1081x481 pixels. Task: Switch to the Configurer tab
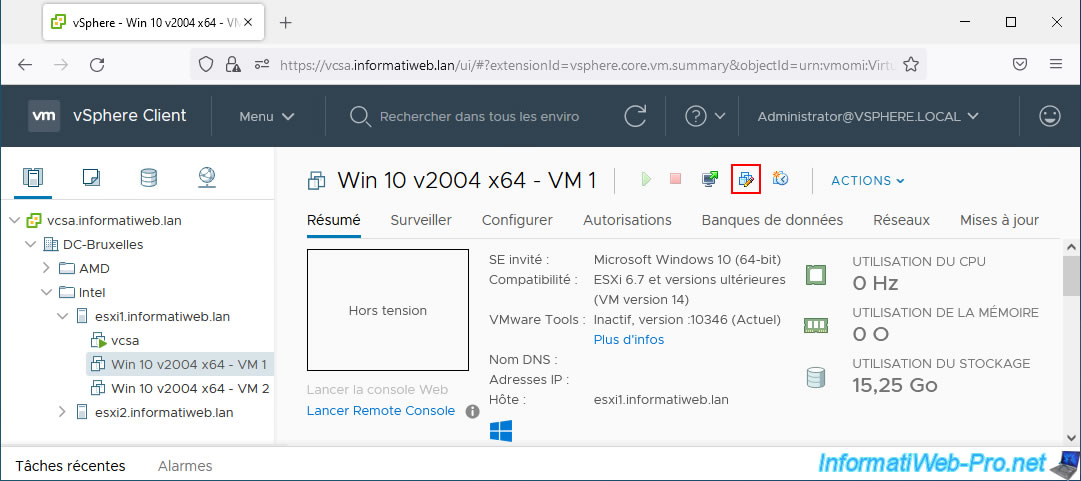pyautogui.click(x=517, y=220)
